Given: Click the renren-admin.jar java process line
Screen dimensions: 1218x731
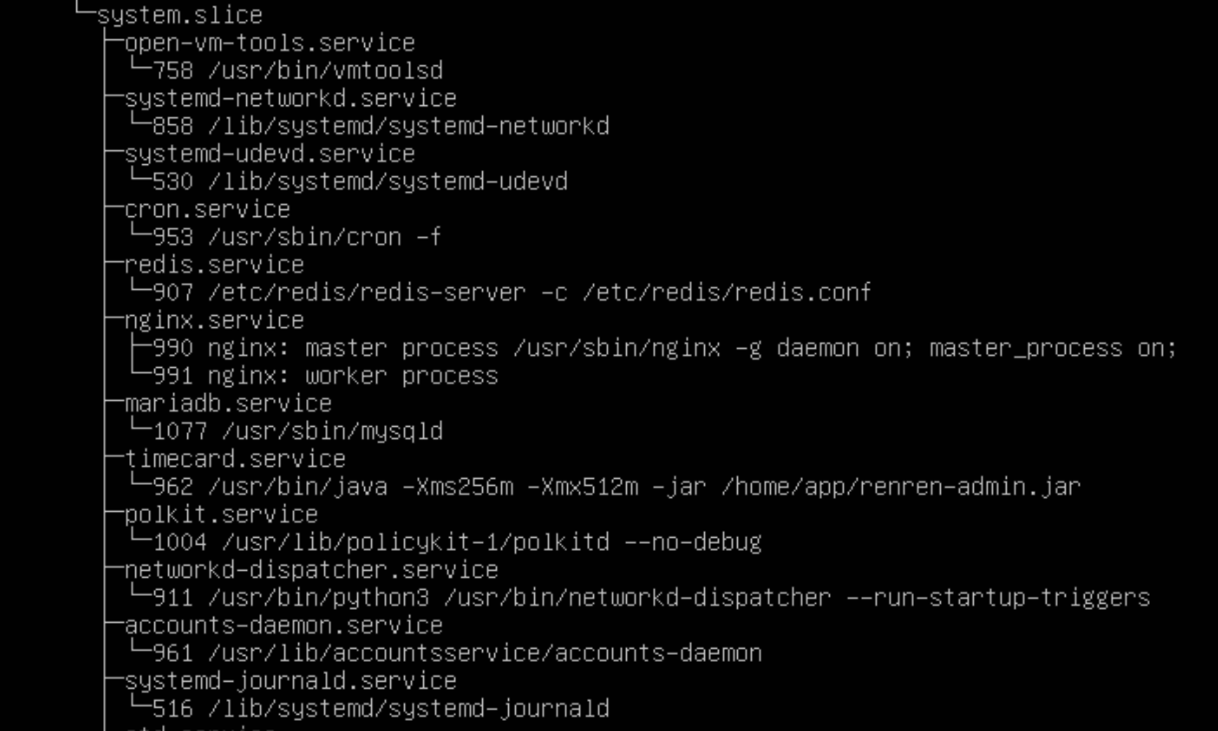Looking at the screenshot, I should (x=616, y=487).
